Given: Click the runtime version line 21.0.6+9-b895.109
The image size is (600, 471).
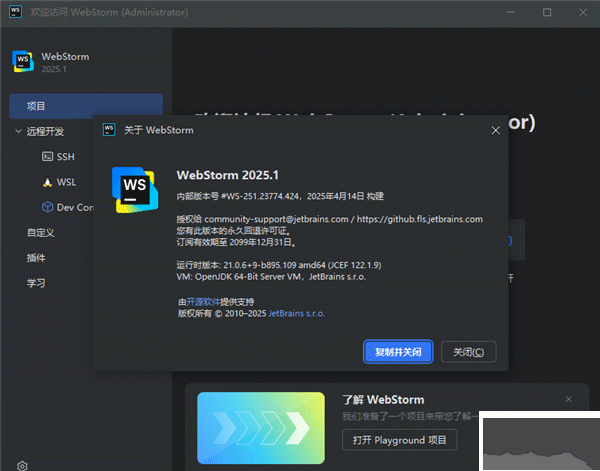Looking at the screenshot, I should point(279,265).
